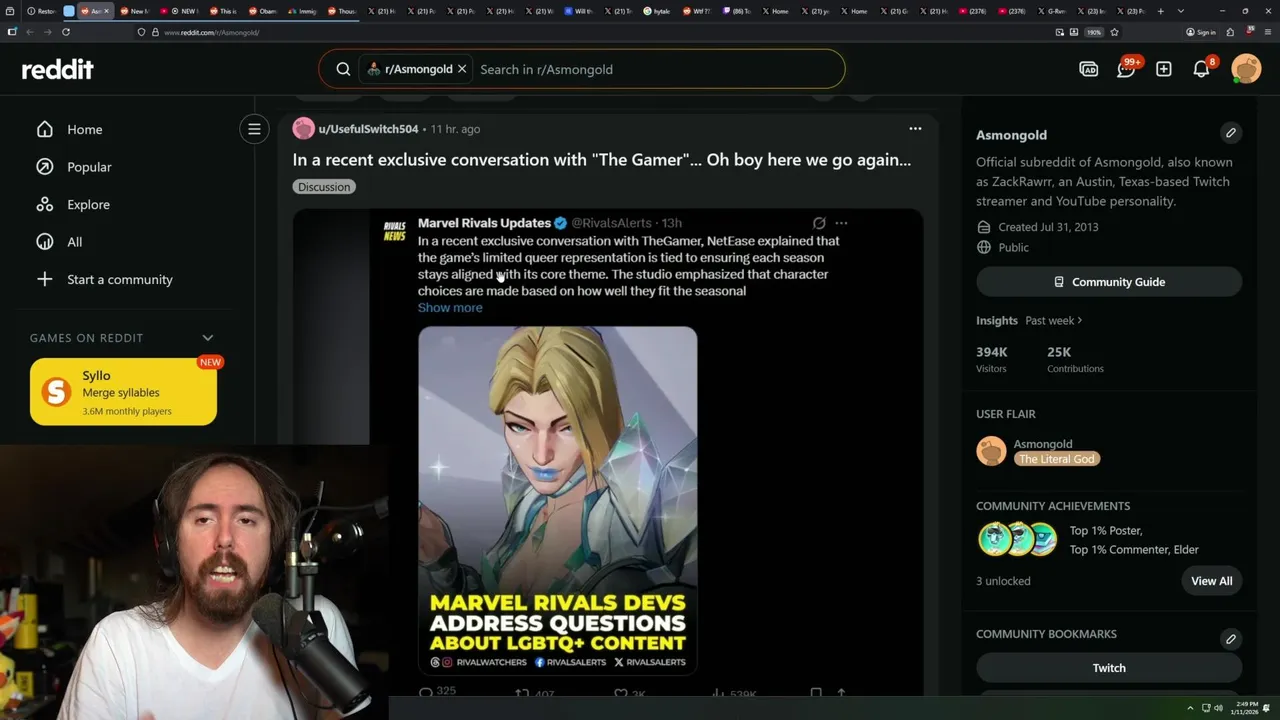This screenshot has height=720, width=1280.
Task: Open the user avatar menu
Action: [x=1246, y=69]
